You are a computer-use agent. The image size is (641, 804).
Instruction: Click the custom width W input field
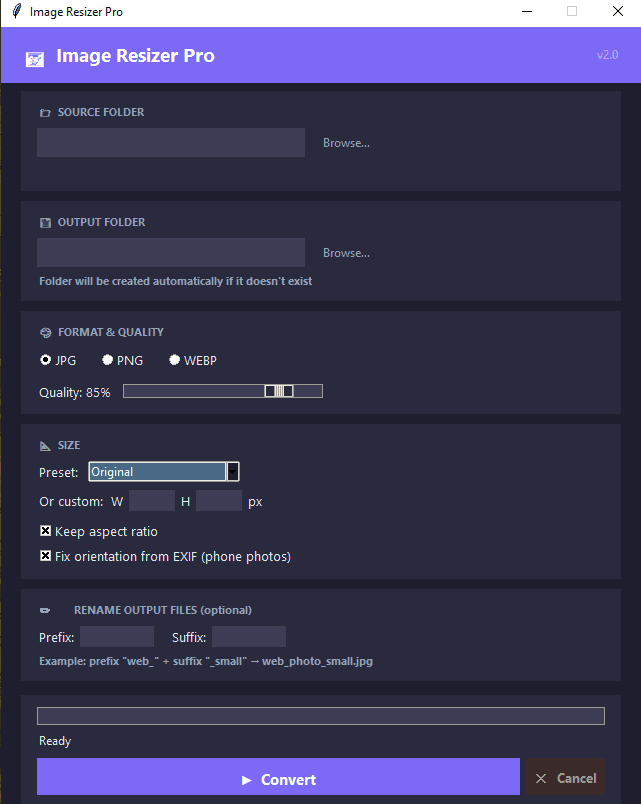pos(152,500)
